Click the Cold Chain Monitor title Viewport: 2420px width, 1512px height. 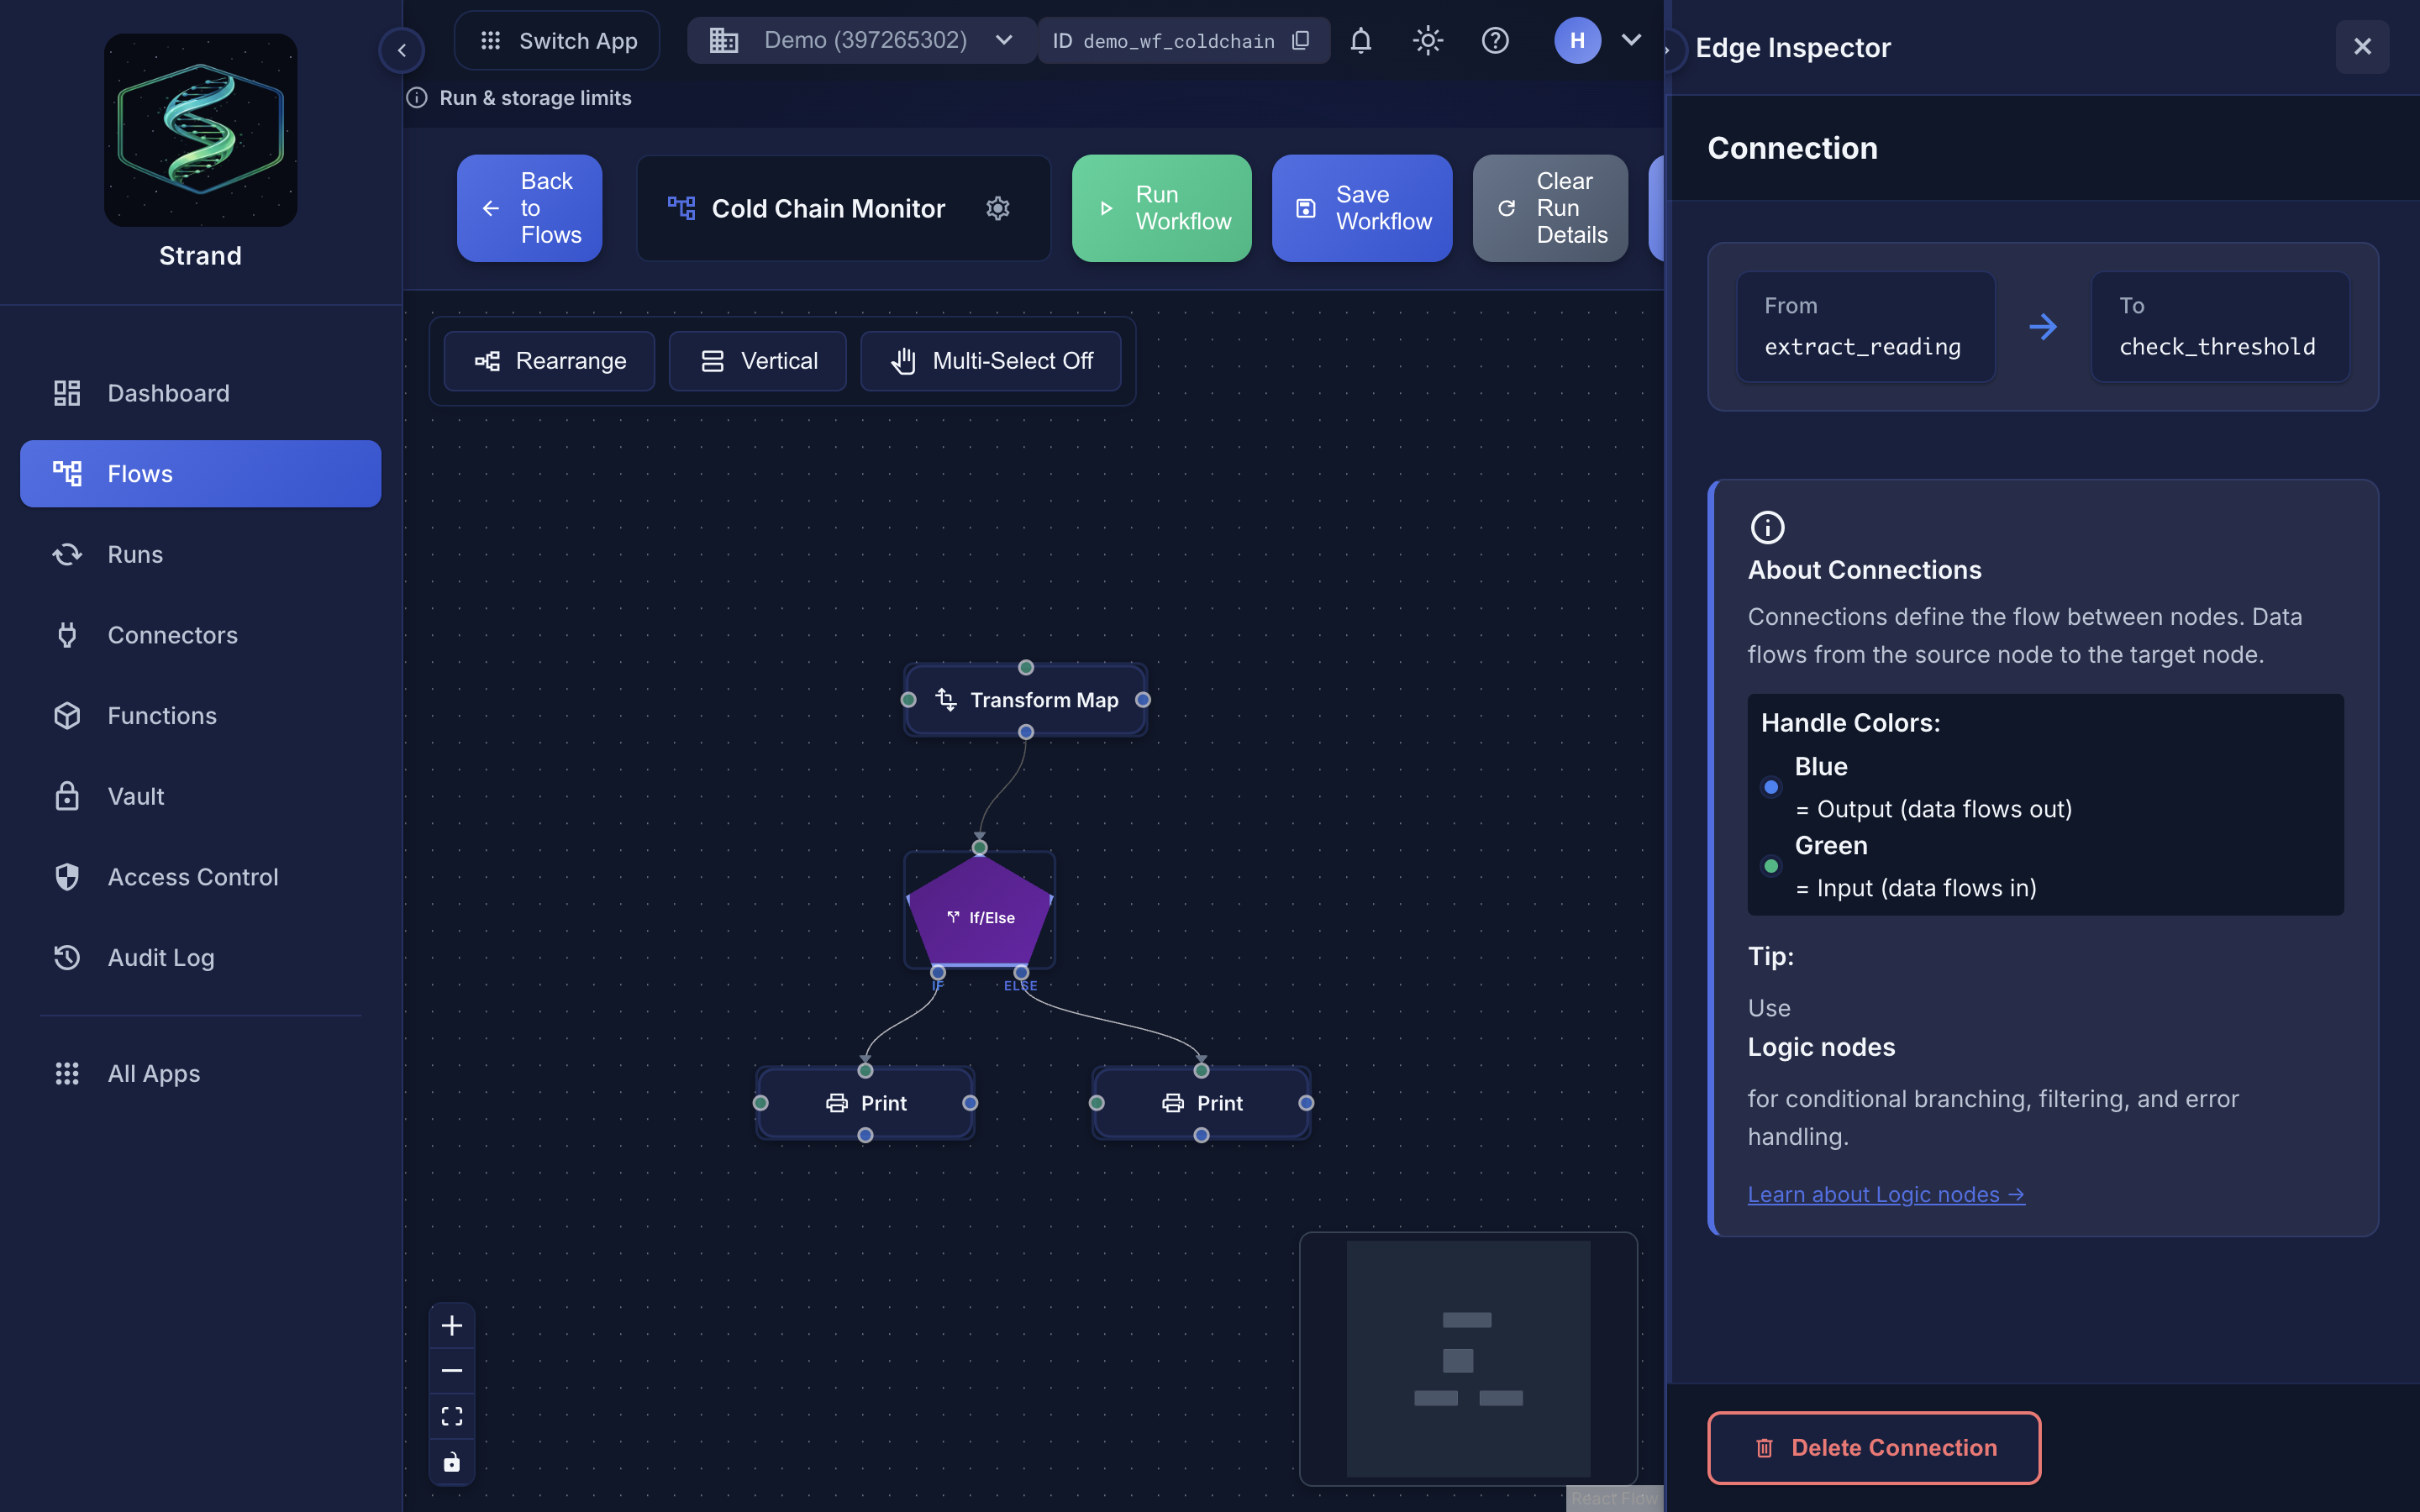tap(828, 208)
